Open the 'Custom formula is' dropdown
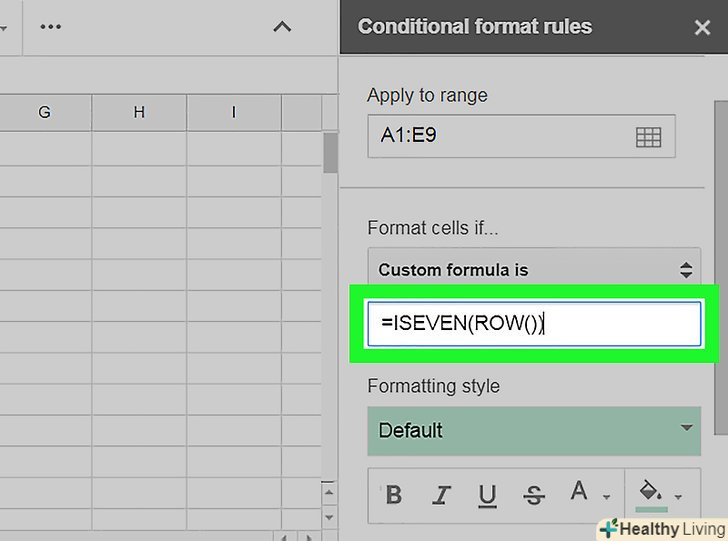 (x=534, y=270)
